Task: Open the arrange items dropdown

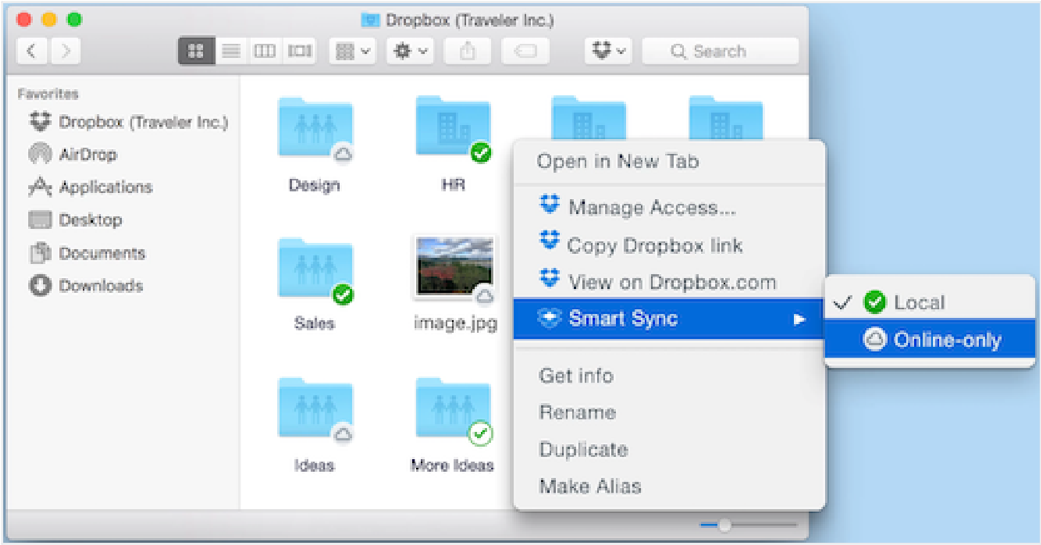Action: pyautogui.click(x=353, y=51)
